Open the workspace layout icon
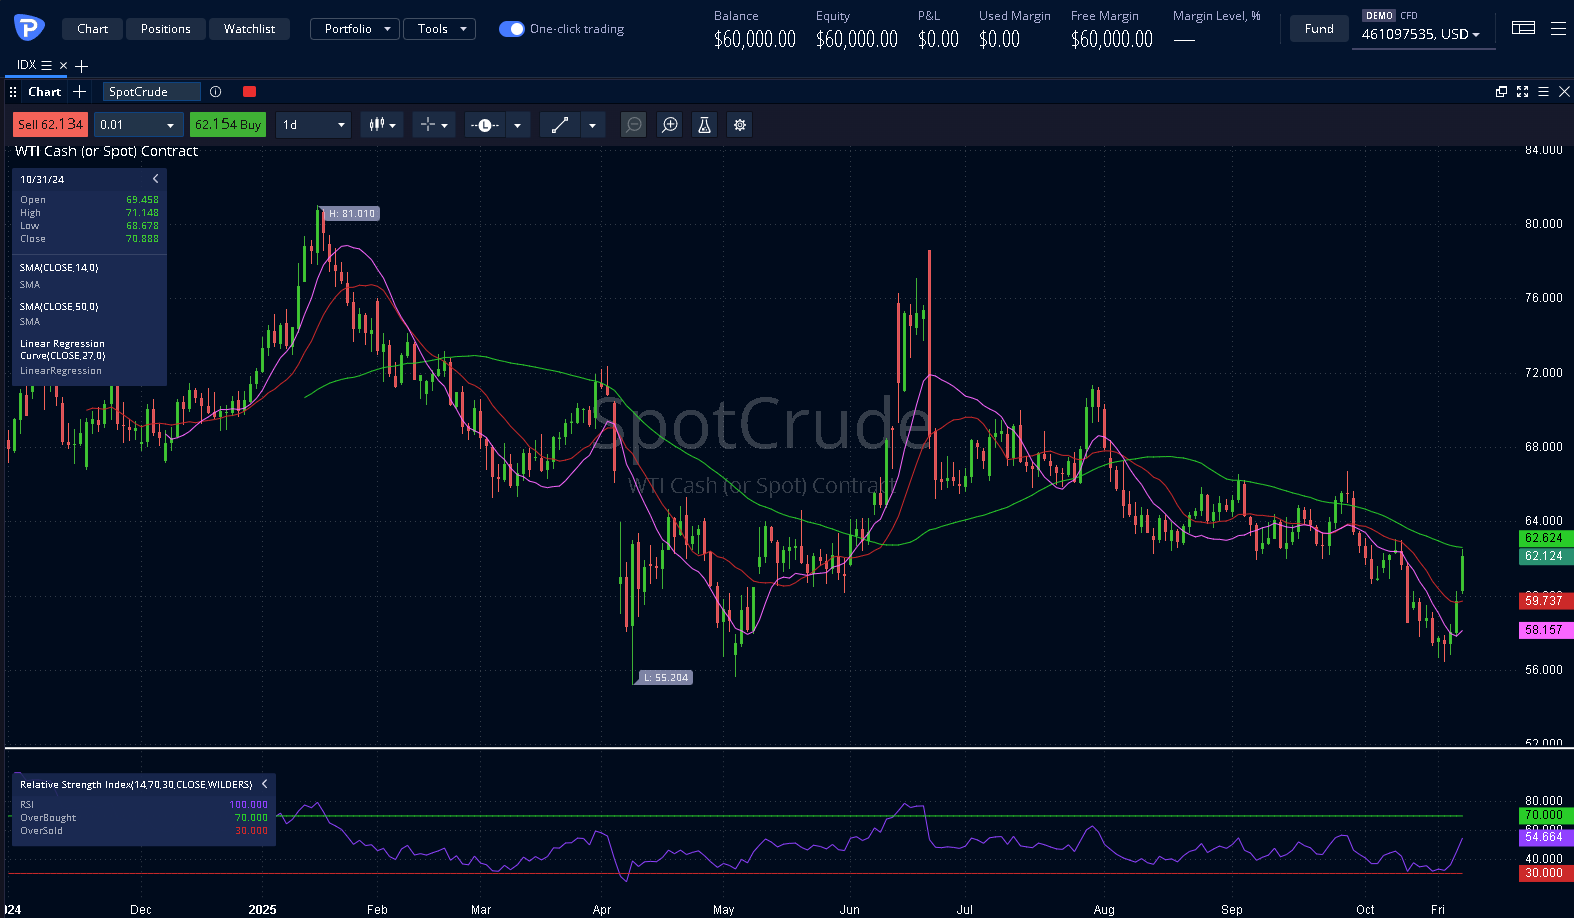This screenshot has width=1574, height=918. click(1523, 29)
